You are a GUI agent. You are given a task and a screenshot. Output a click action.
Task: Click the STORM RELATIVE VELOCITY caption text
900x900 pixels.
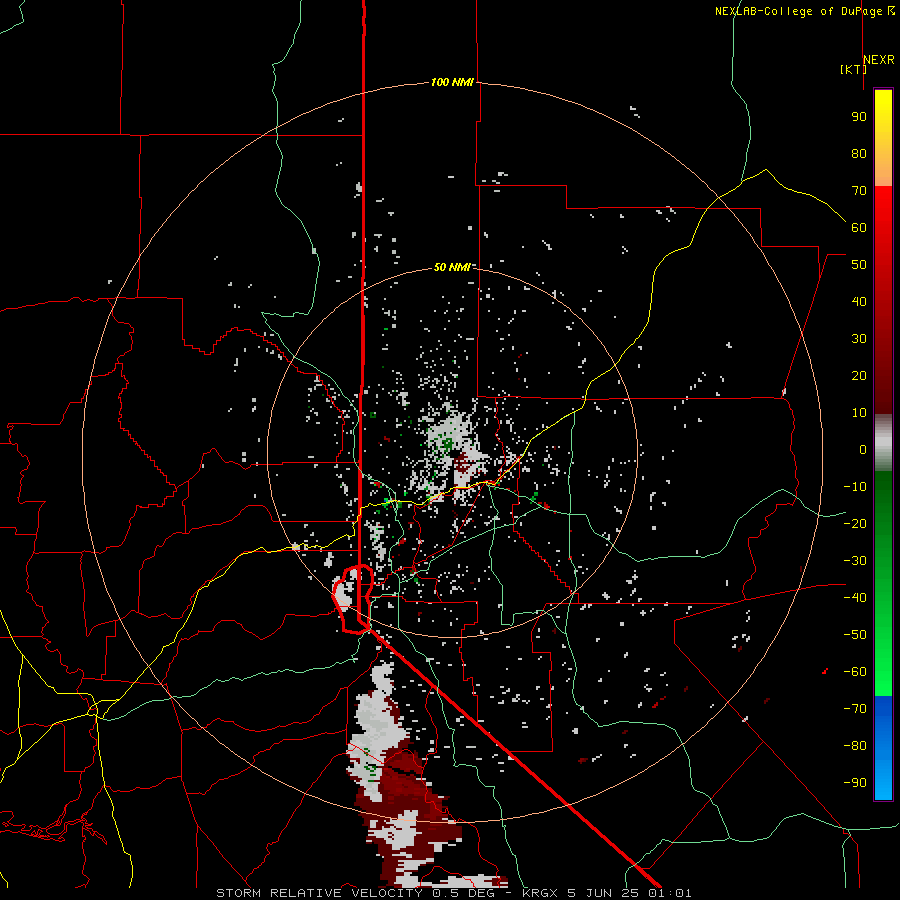(x=319, y=893)
